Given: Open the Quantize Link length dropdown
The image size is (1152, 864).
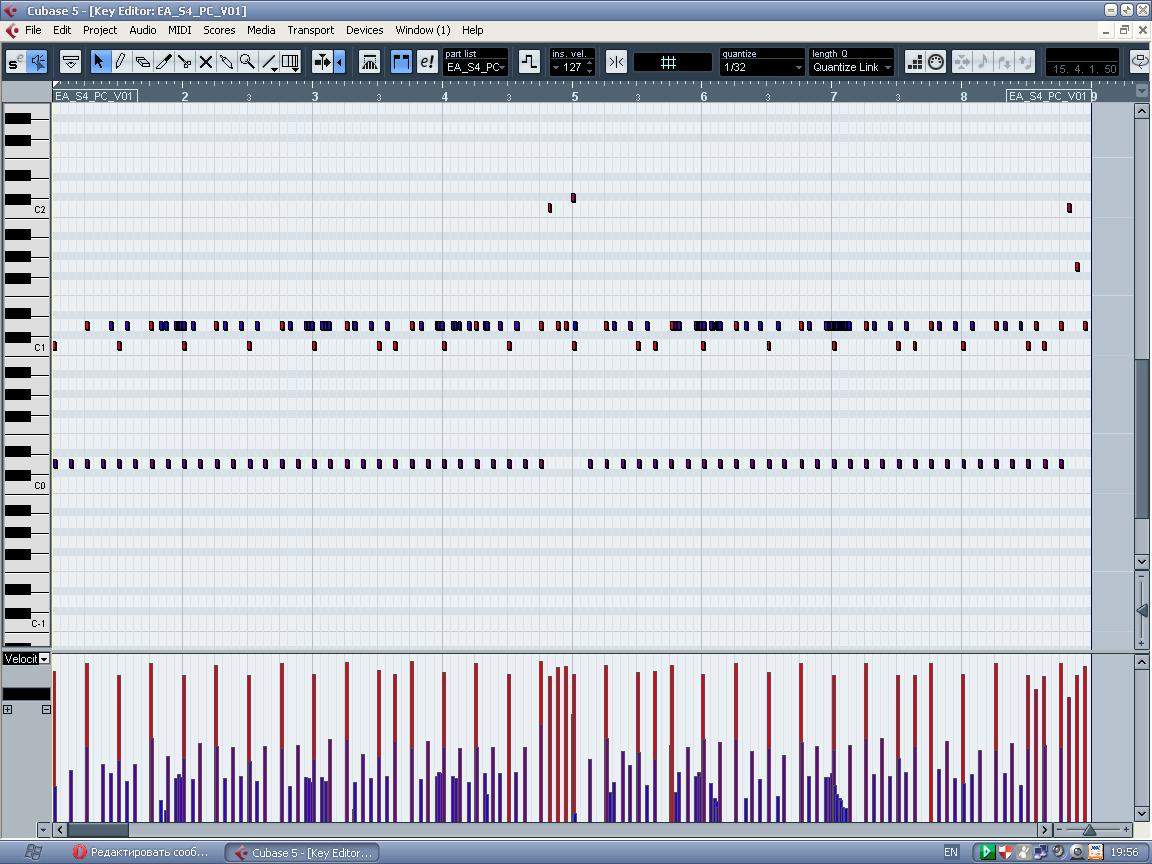Looking at the screenshot, I should pyautogui.click(x=851, y=67).
